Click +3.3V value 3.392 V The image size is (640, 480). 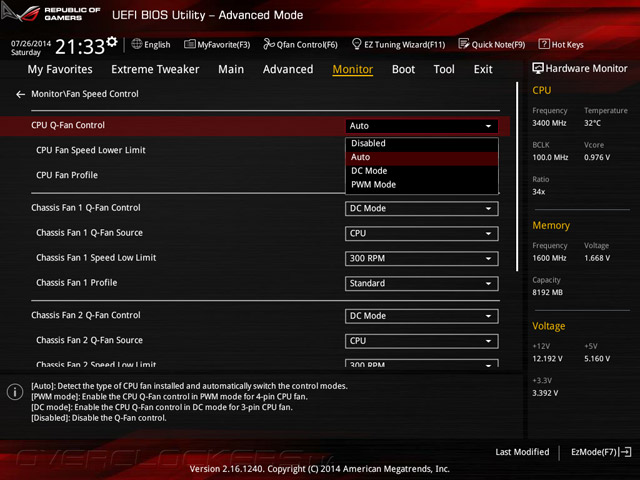coord(545,393)
